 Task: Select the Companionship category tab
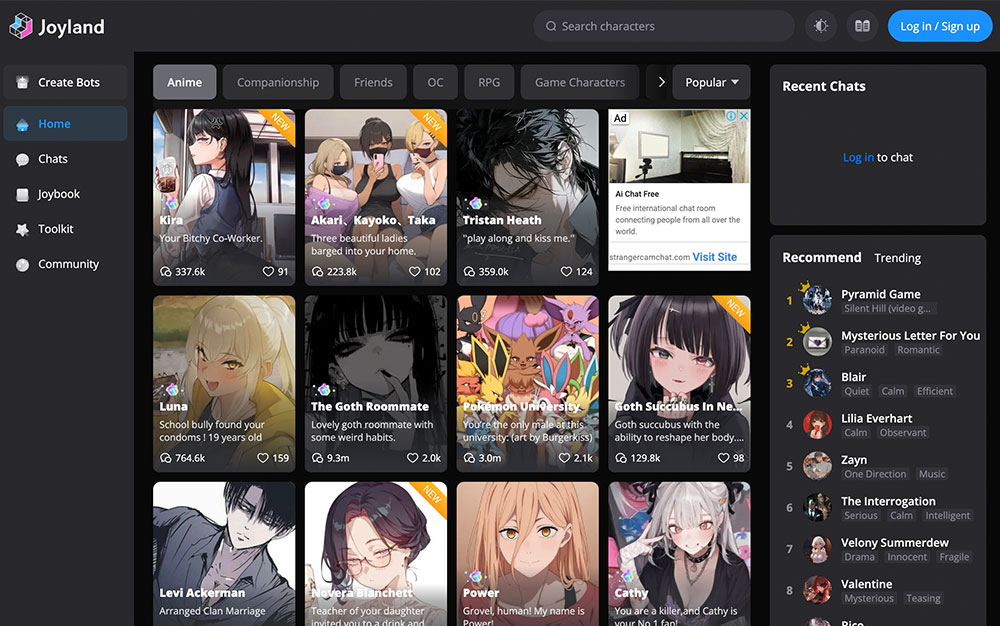pyautogui.click(x=278, y=82)
